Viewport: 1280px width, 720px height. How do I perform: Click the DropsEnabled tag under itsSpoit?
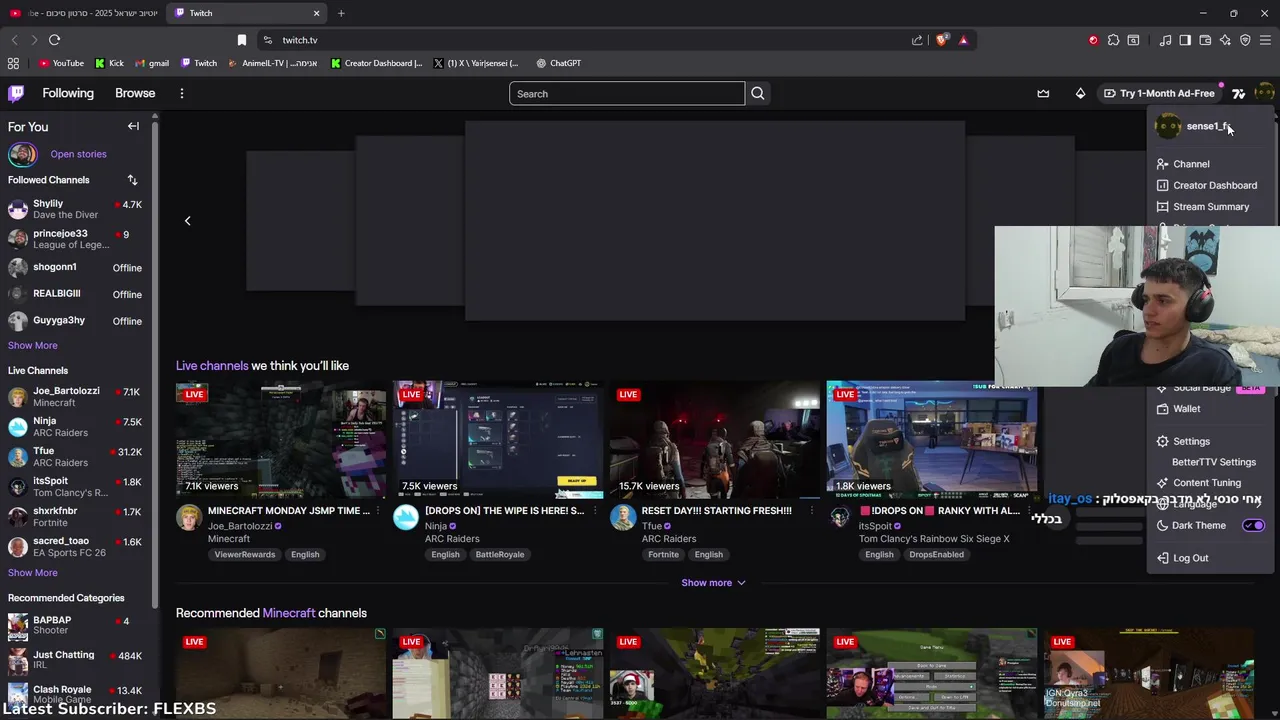[936, 554]
